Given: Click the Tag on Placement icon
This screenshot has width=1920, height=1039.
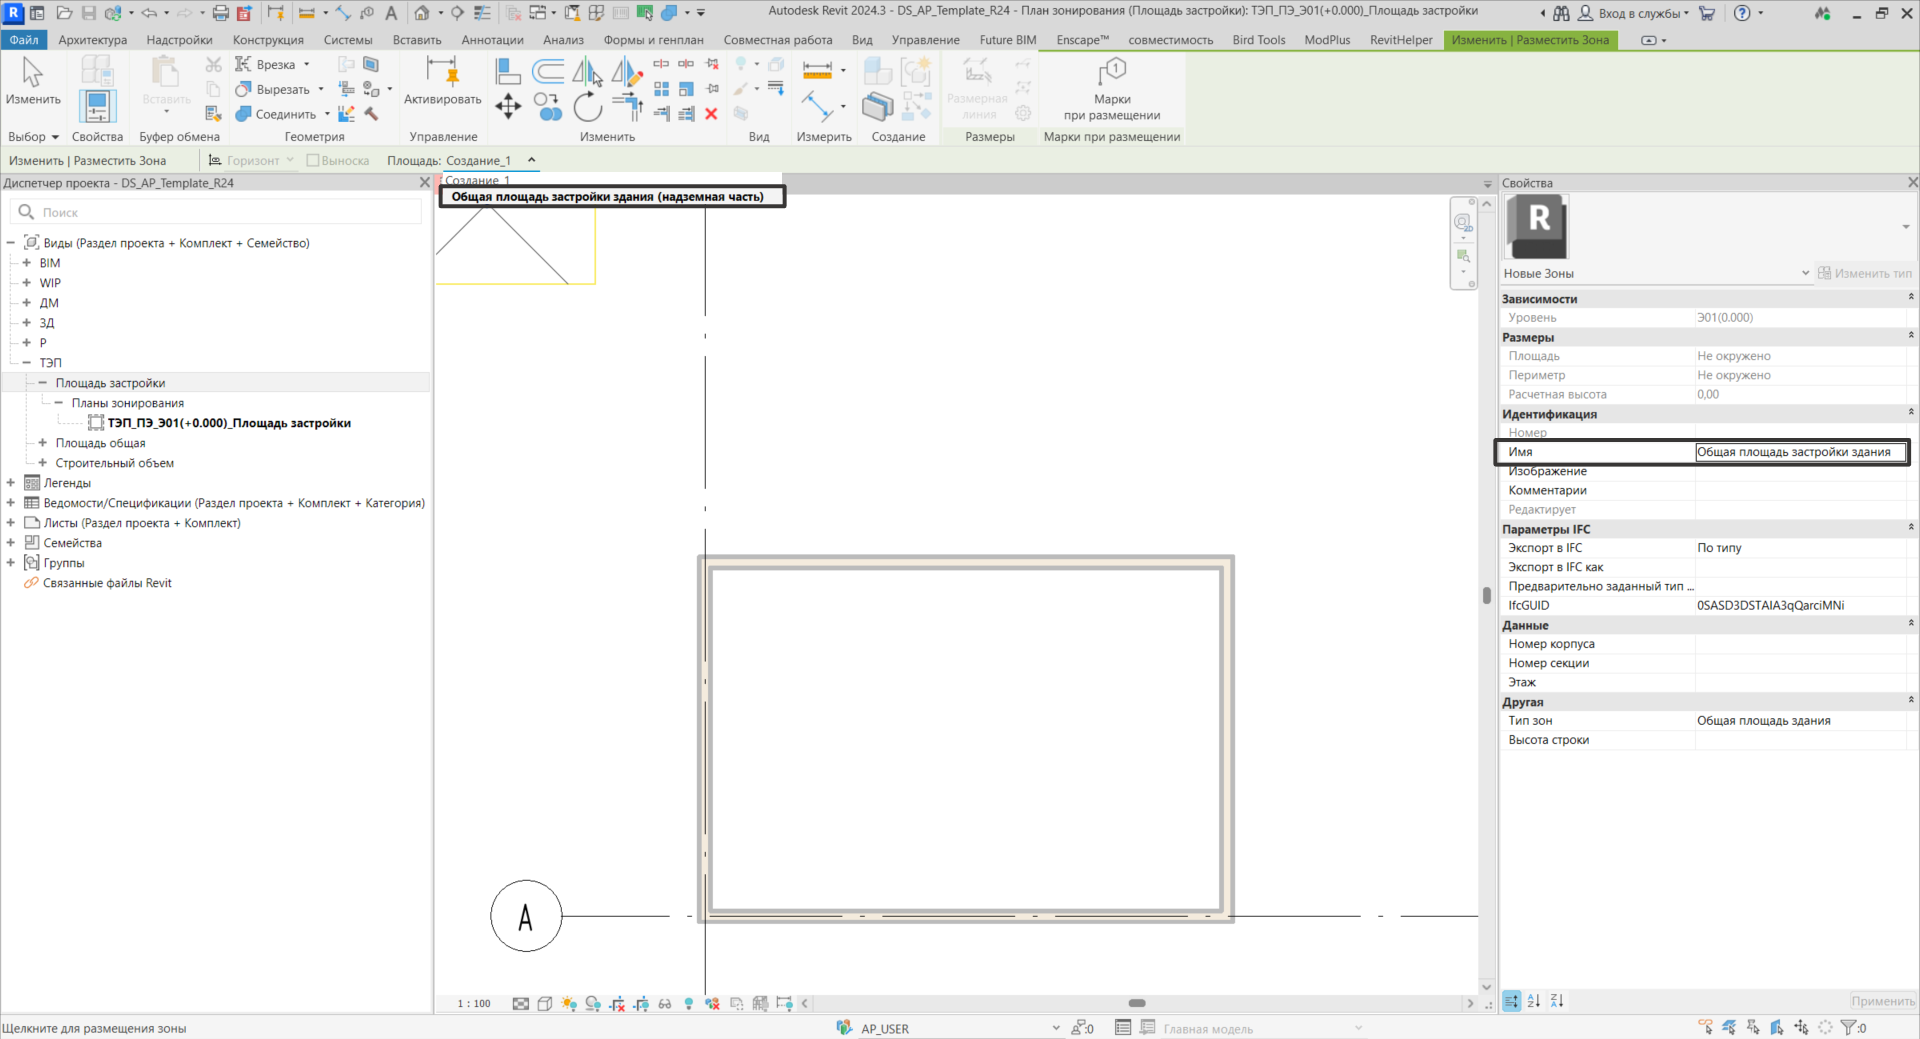Looking at the screenshot, I should click(x=1112, y=72).
